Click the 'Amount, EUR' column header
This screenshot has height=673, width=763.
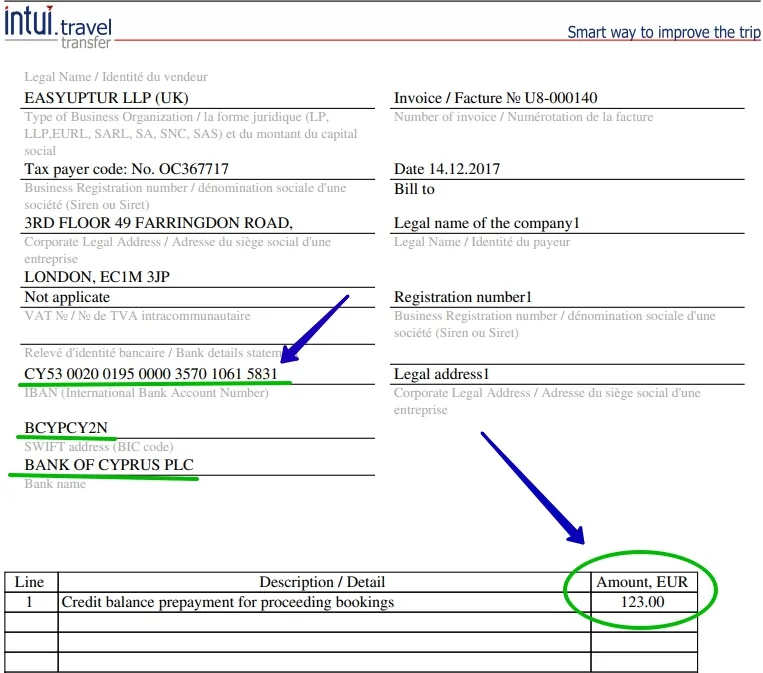coord(641,581)
